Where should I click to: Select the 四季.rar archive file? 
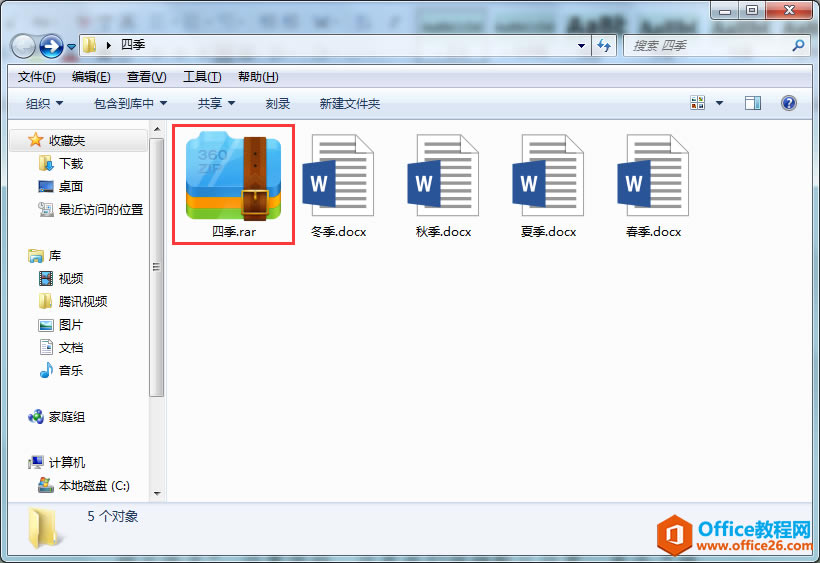pyautogui.click(x=233, y=184)
